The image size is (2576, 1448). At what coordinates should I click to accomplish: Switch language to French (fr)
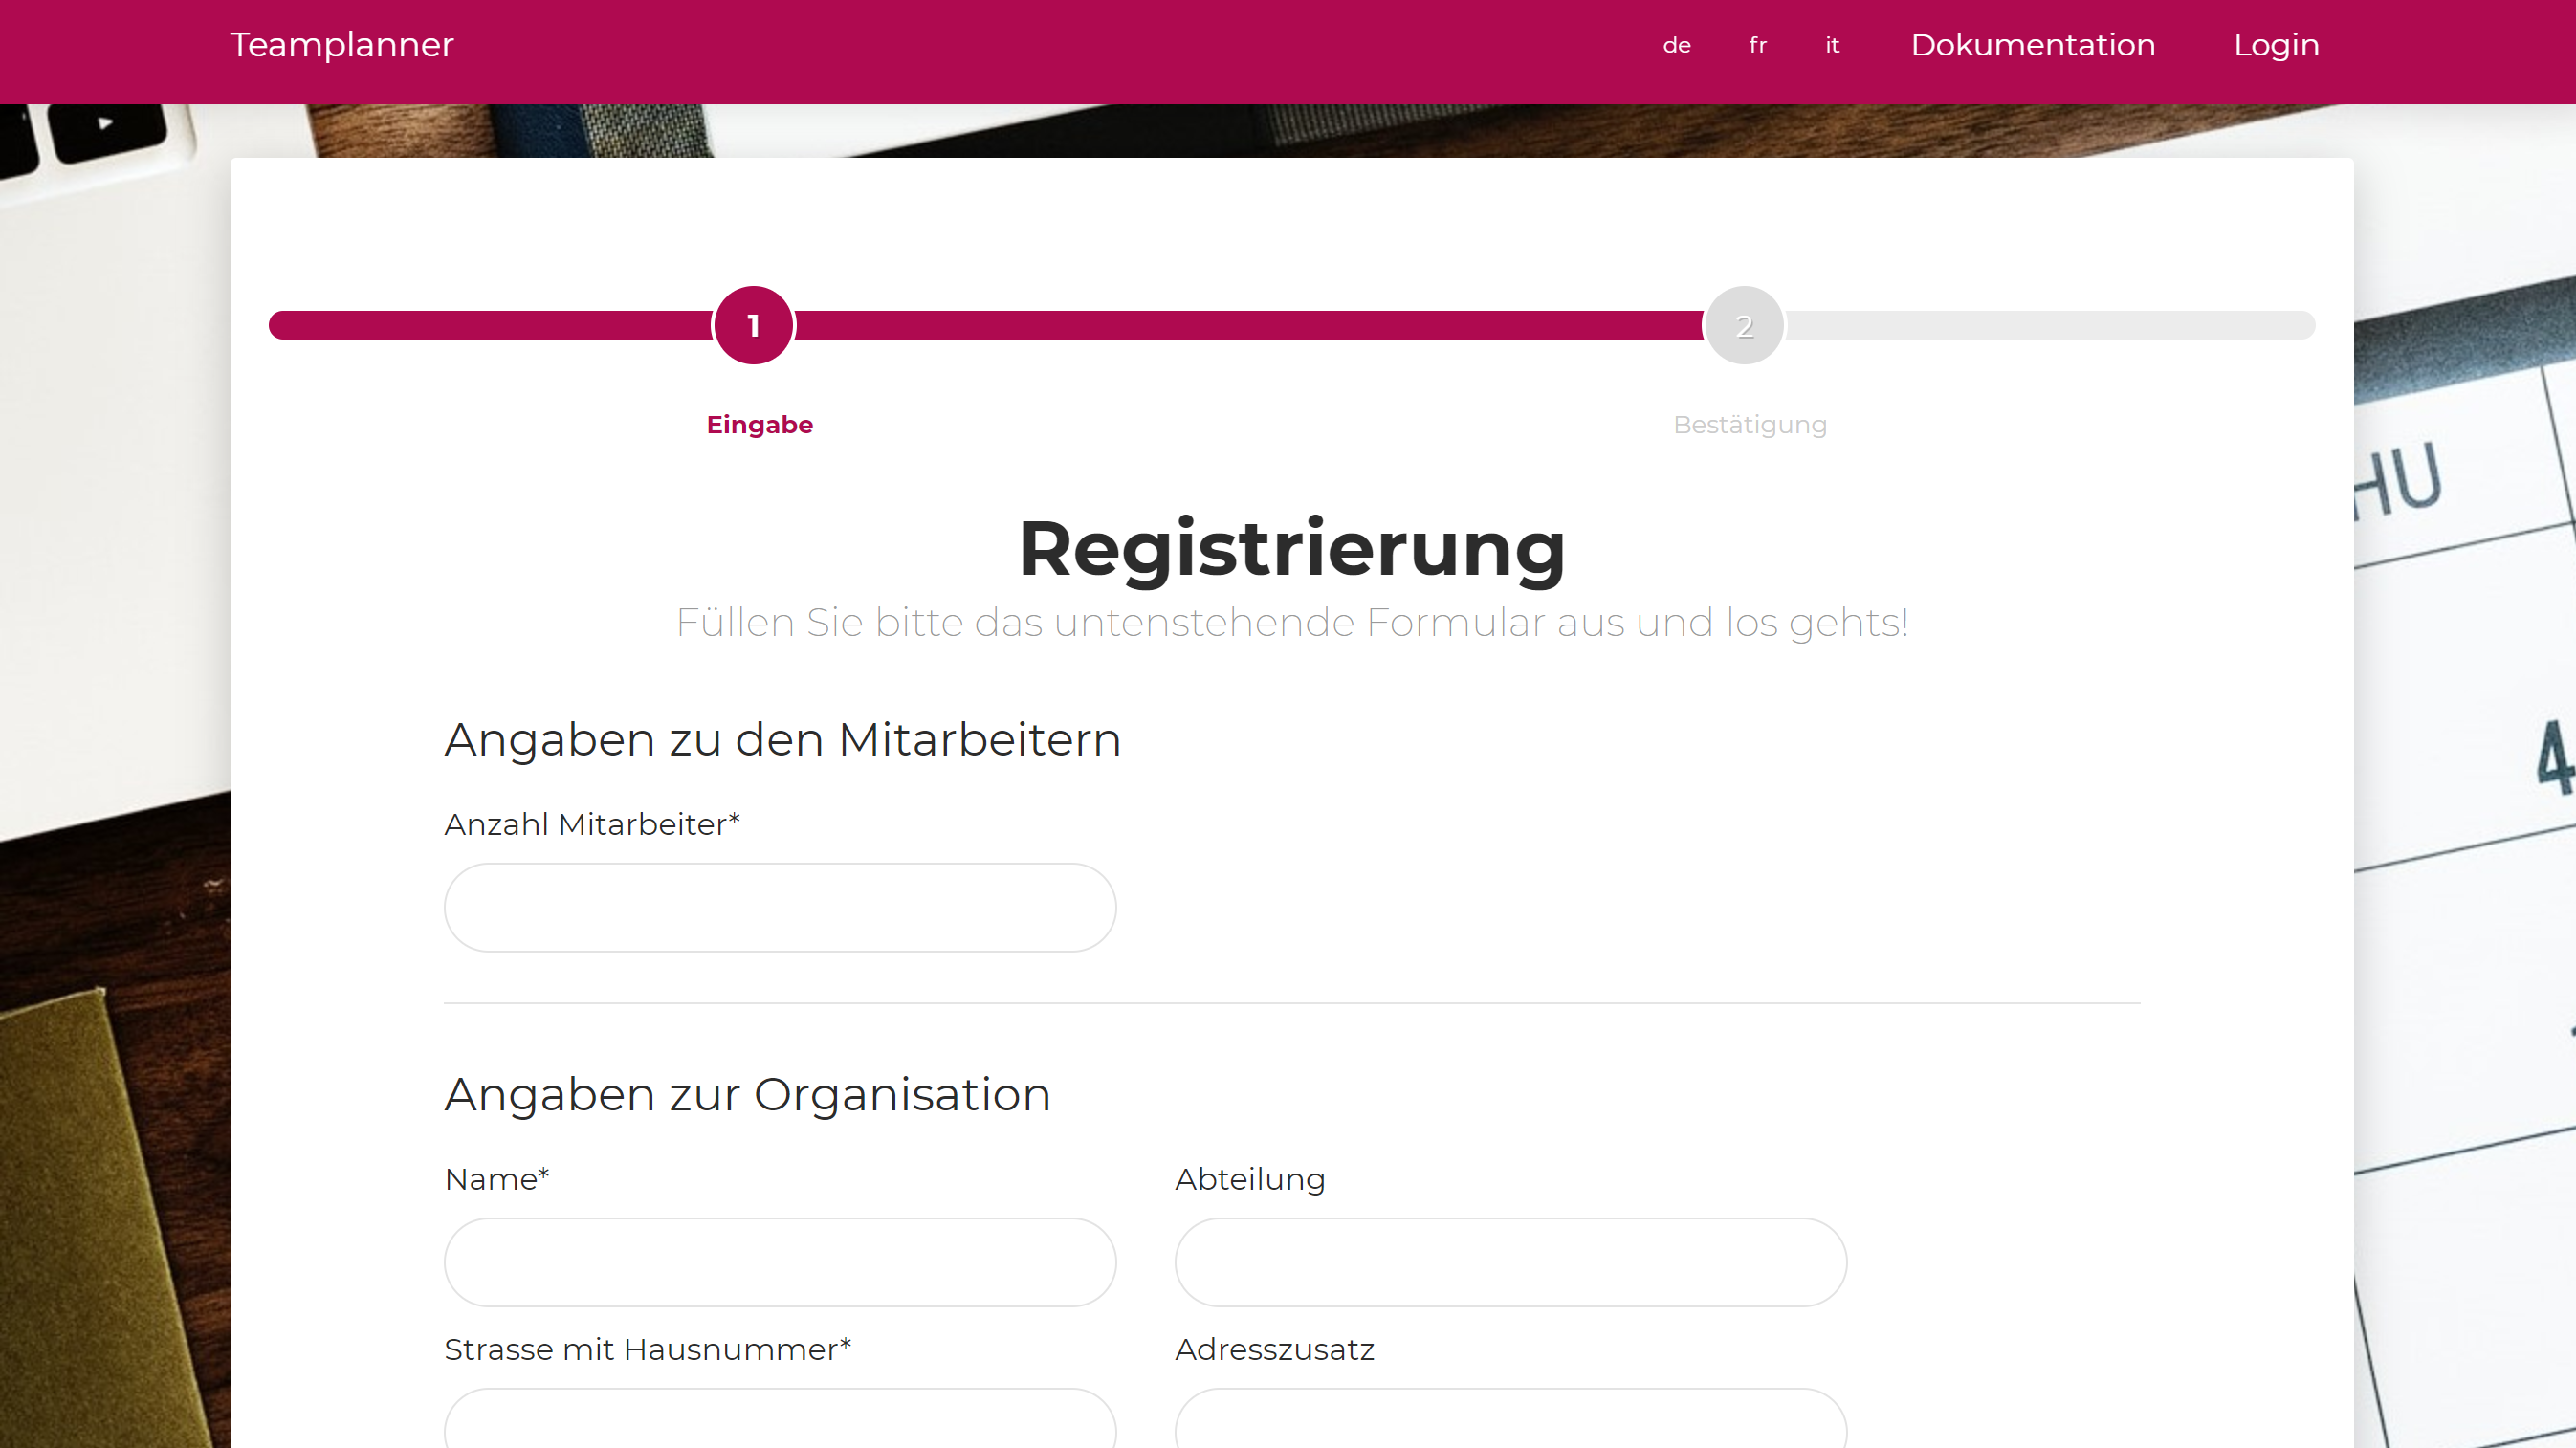pyautogui.click(x=1758, y=45)
